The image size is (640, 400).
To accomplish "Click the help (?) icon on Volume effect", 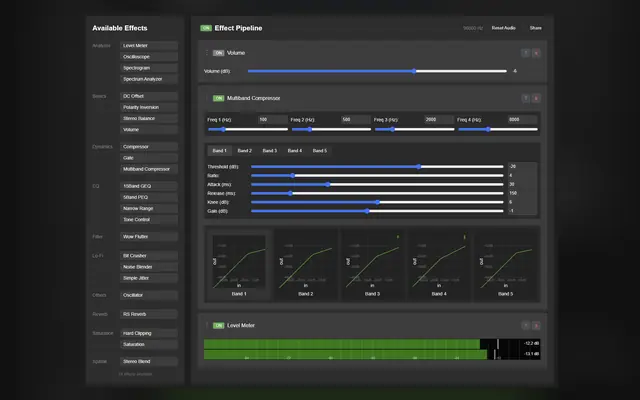I will tap(525, 53).
